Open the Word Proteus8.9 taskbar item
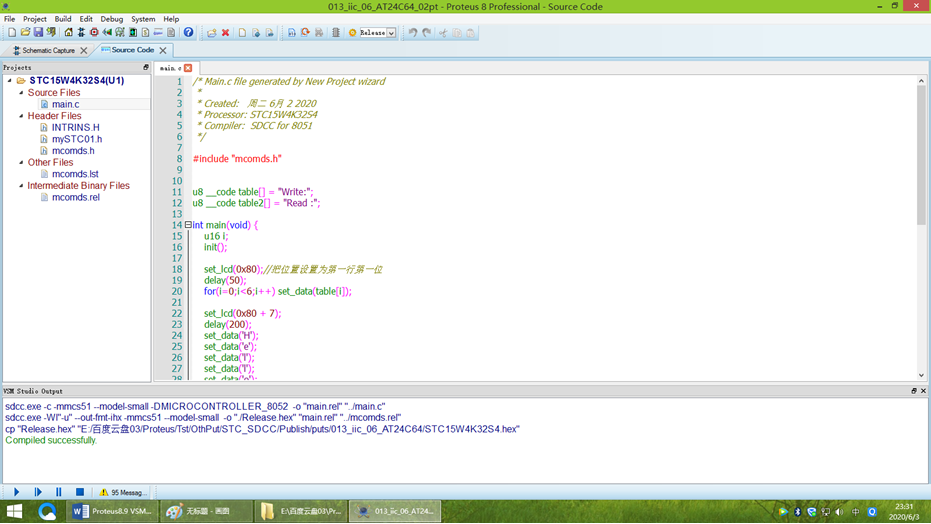 tap(112, 511)
